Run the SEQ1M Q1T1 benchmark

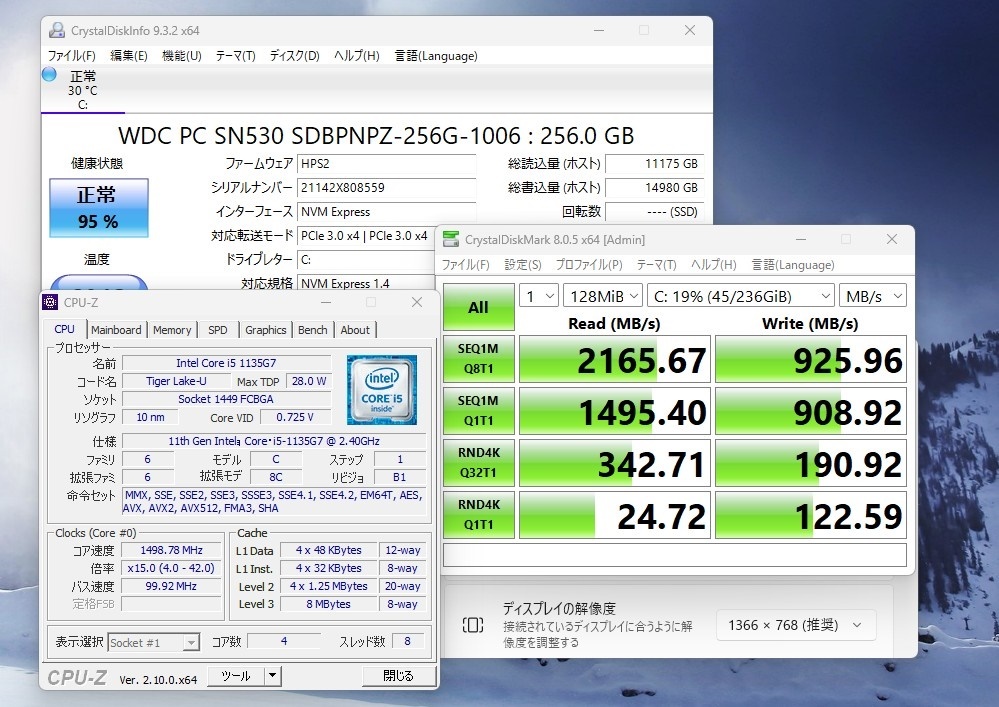pyautogui.click(x=478, y=411)
